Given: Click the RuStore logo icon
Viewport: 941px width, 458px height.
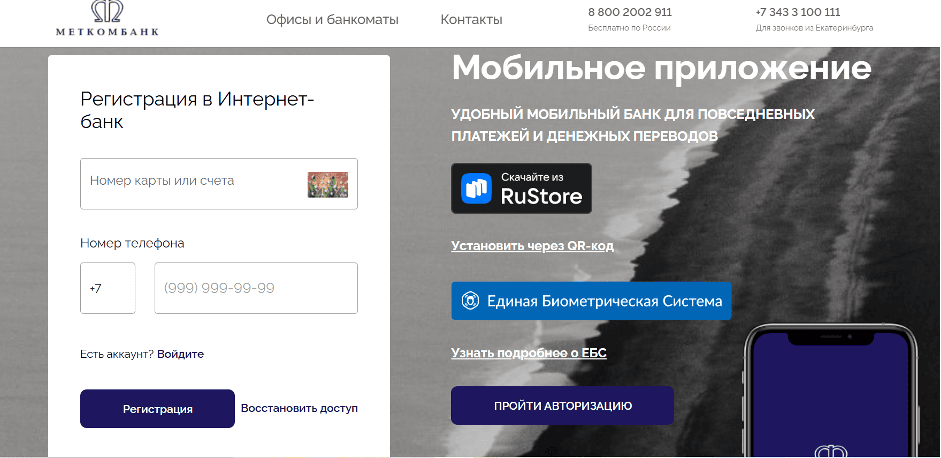Looking at the screenshot, I should [x=477, y=188].
